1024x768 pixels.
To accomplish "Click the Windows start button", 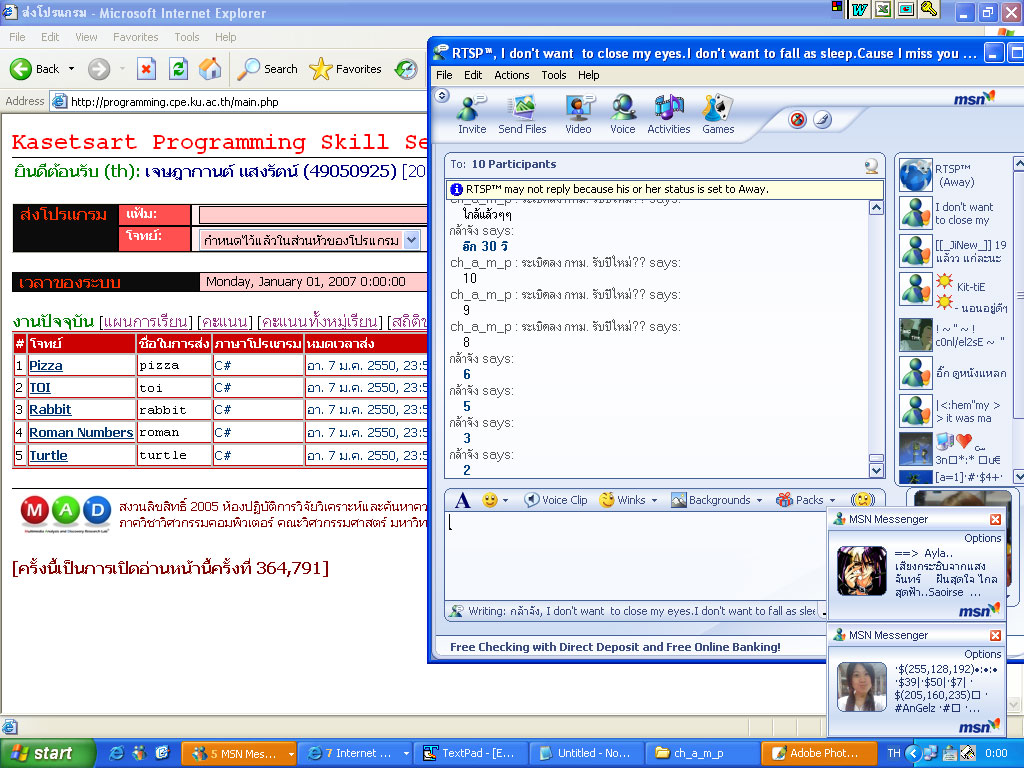I will [48, 753].
